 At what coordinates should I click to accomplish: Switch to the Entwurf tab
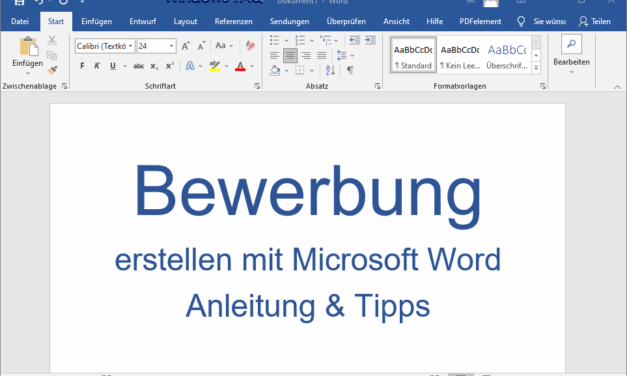coord(142,22)
